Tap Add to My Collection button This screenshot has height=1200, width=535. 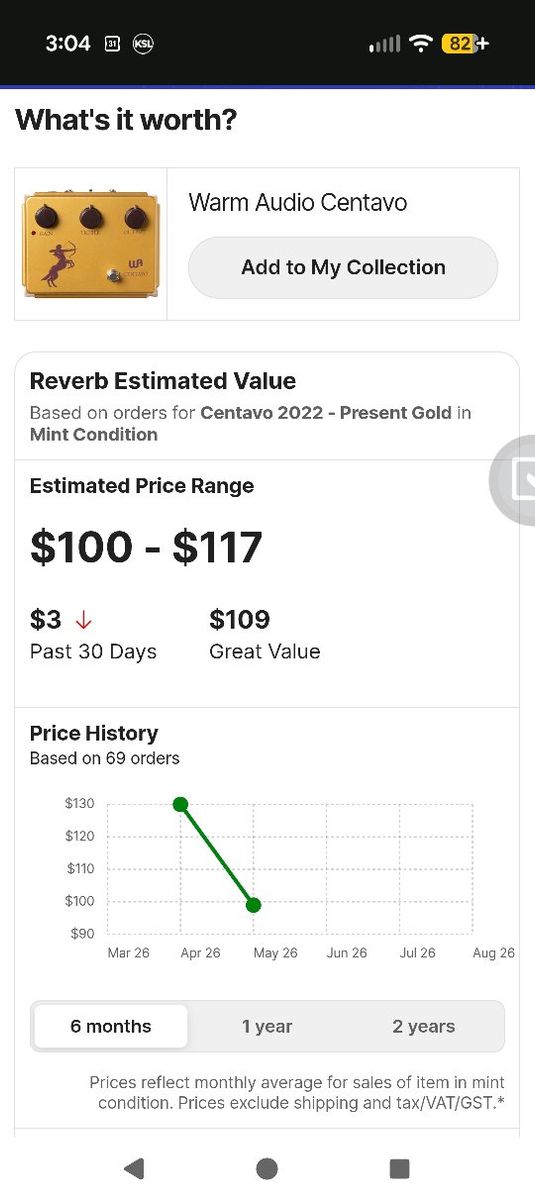343,267
